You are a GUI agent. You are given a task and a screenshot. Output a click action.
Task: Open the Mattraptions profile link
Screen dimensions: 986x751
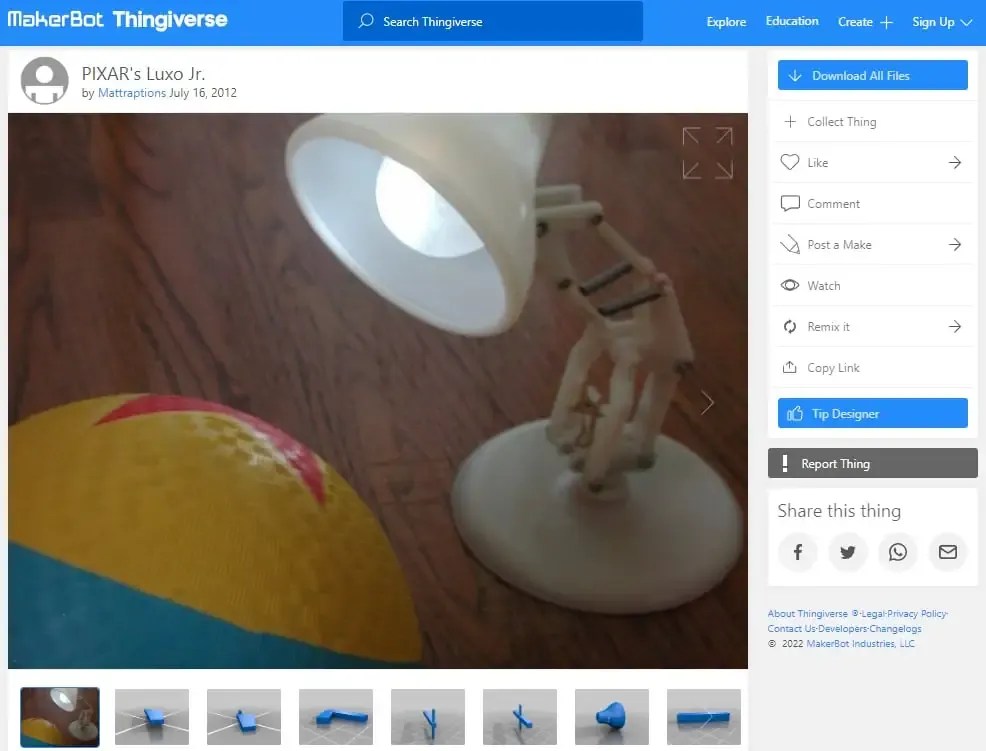click(131, 93)
